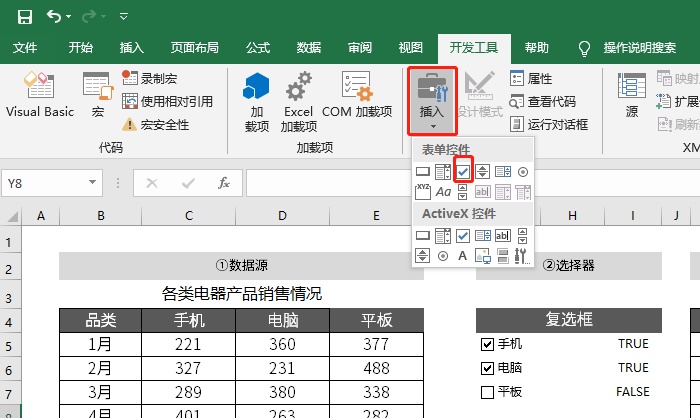Click 查看代码 view code button
The height and width of the screenshot is (418, 700).
543,101
